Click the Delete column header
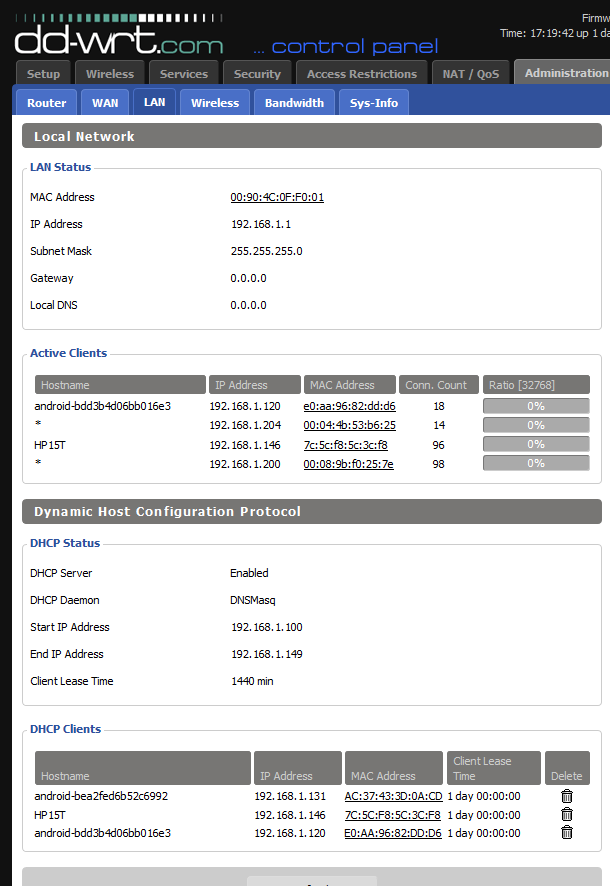 (567, 768)
